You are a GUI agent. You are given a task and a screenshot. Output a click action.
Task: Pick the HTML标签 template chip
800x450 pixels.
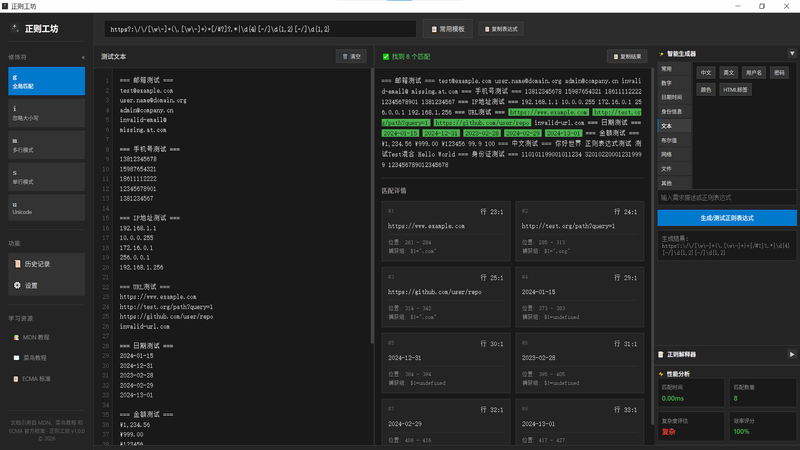[735, 89]
